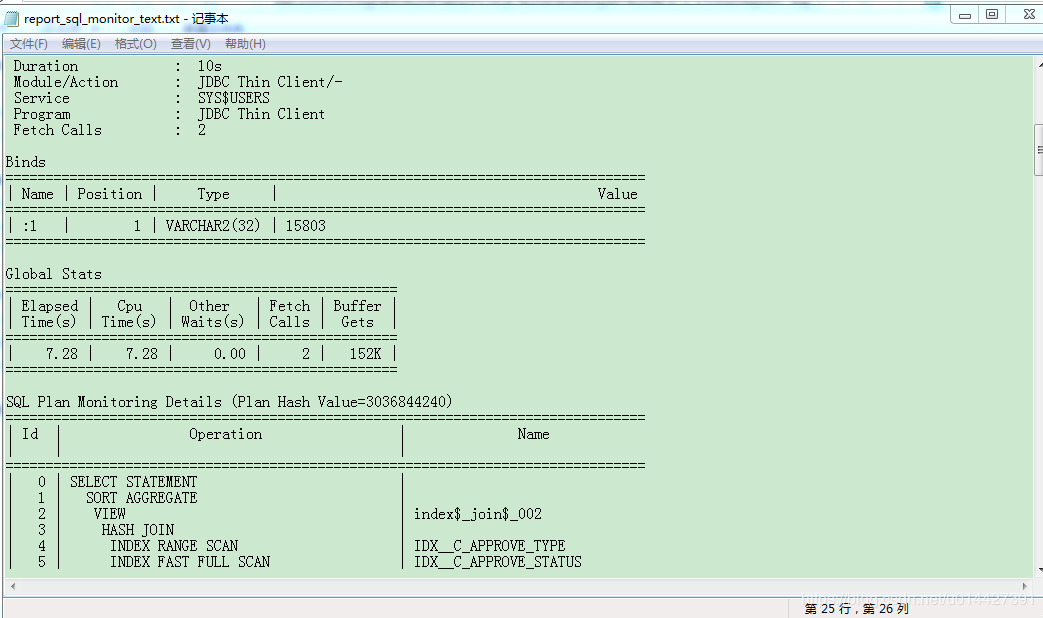Click the 'Id' column header
Screen dimensions: 1043x618
click(31, 434)
